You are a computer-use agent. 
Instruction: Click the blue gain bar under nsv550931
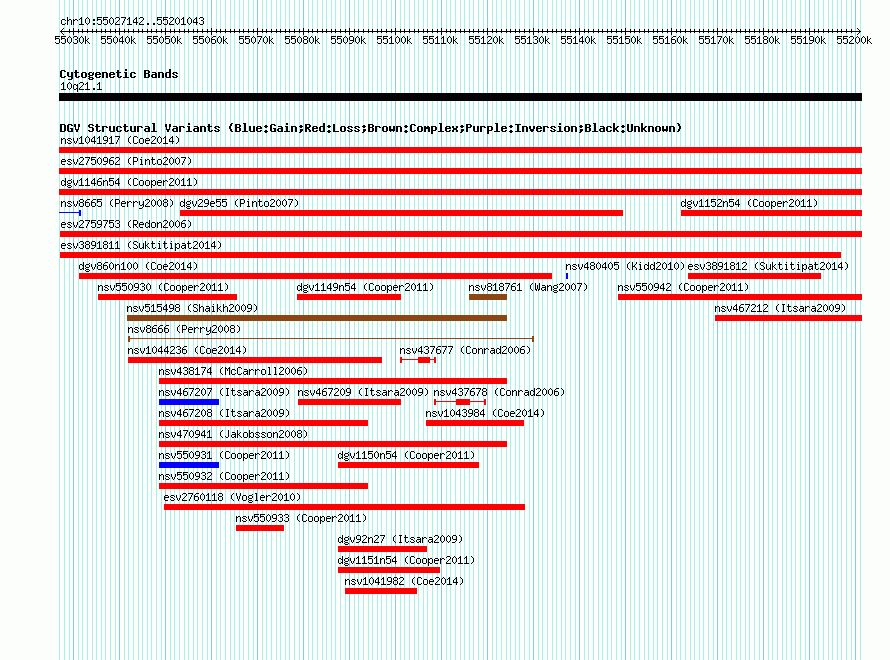(189, 465)
